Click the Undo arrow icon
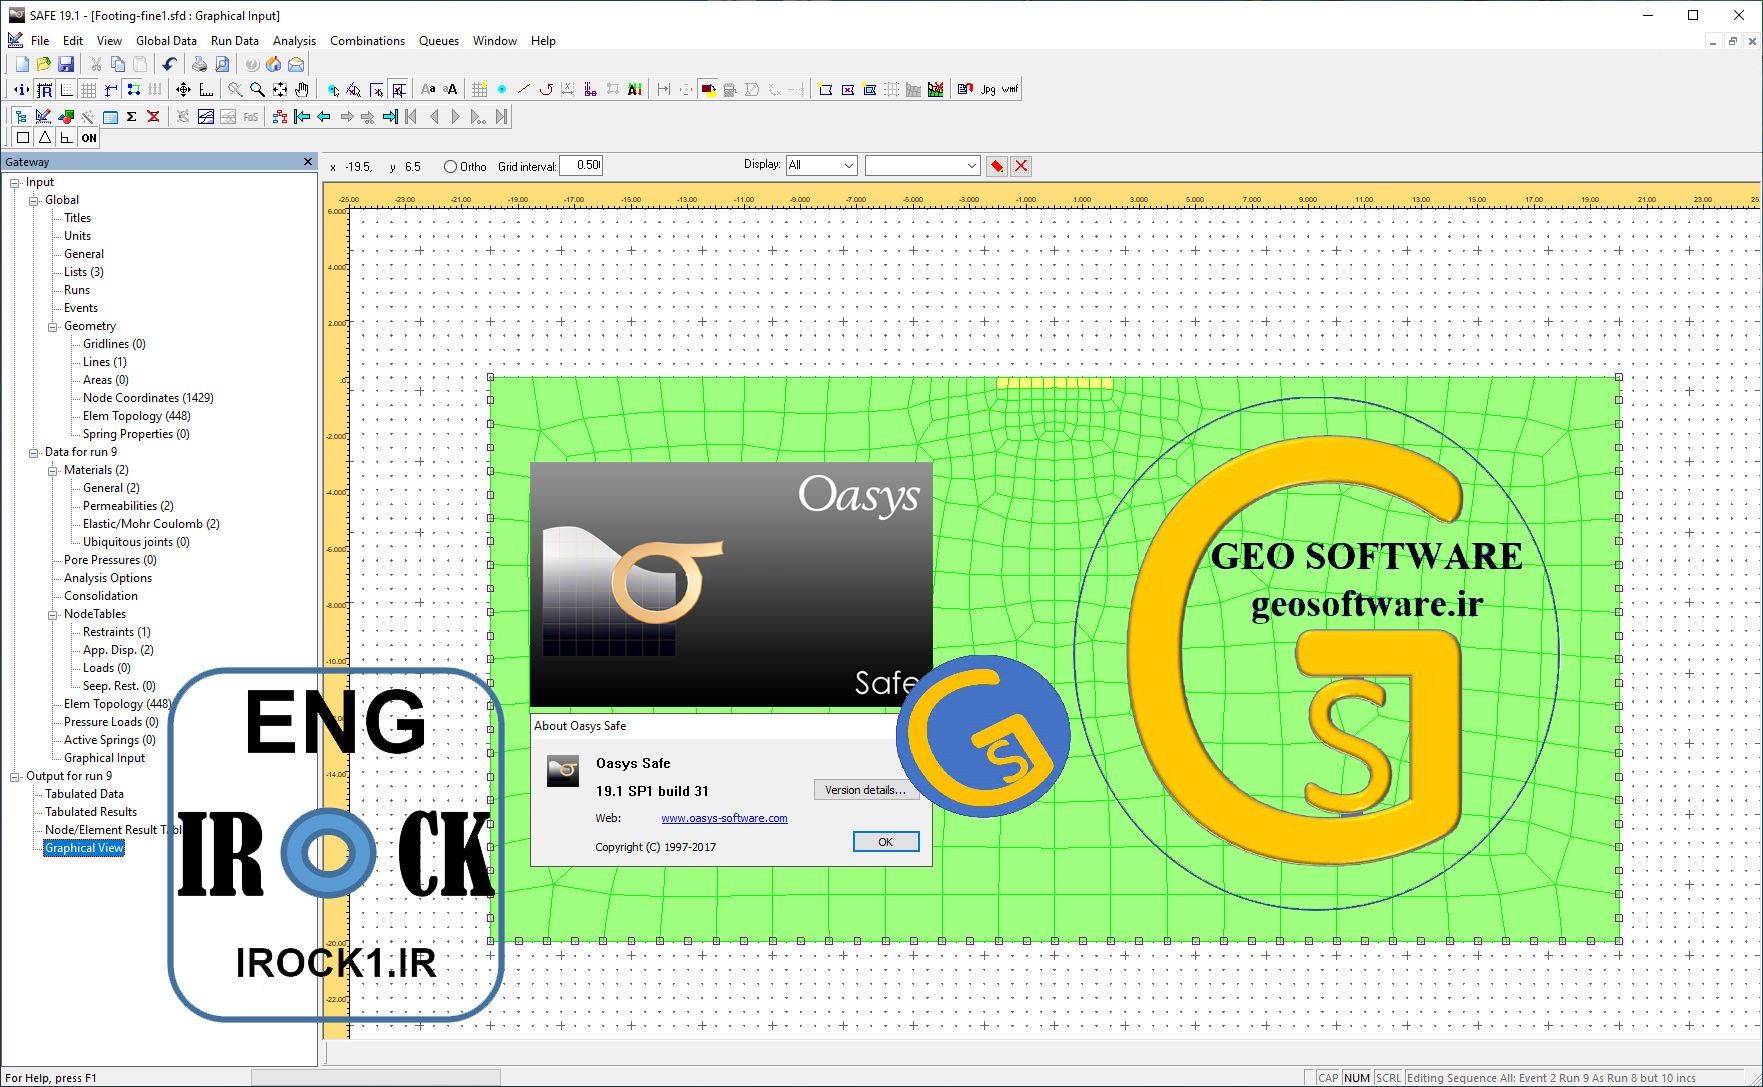 170,64
